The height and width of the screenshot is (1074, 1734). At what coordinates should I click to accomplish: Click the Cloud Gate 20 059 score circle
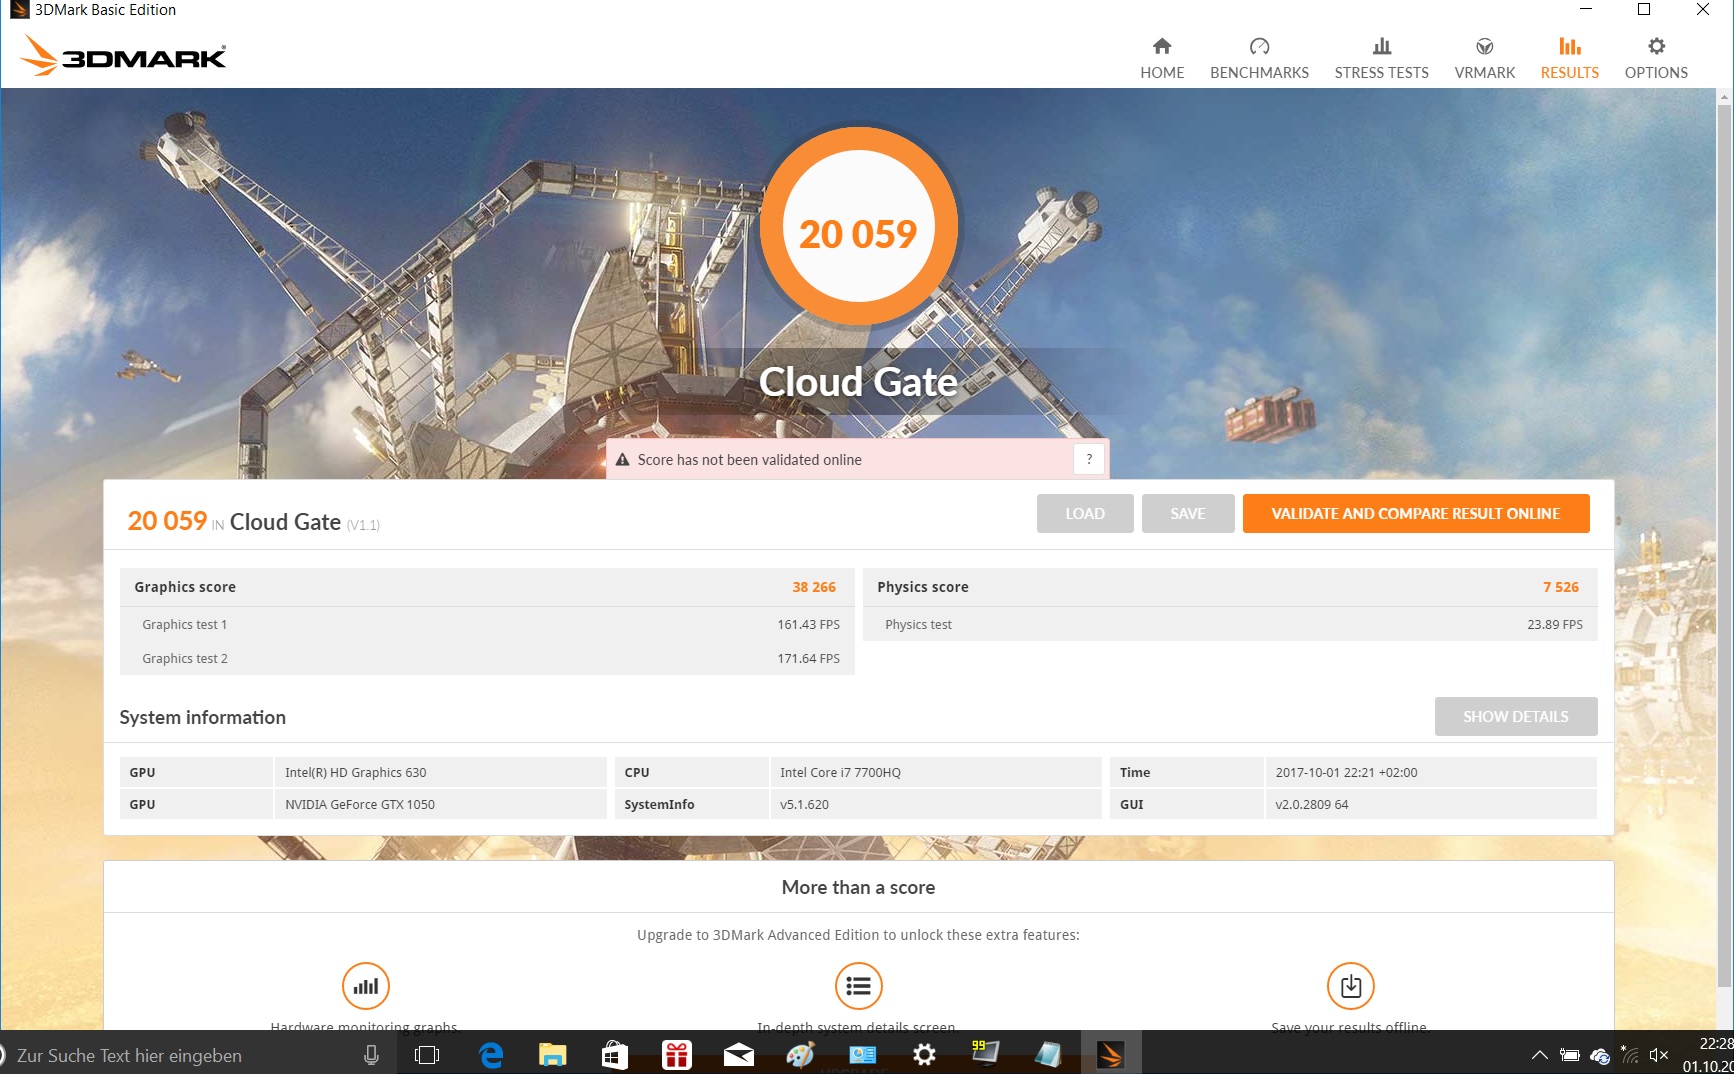click(858, 227)
